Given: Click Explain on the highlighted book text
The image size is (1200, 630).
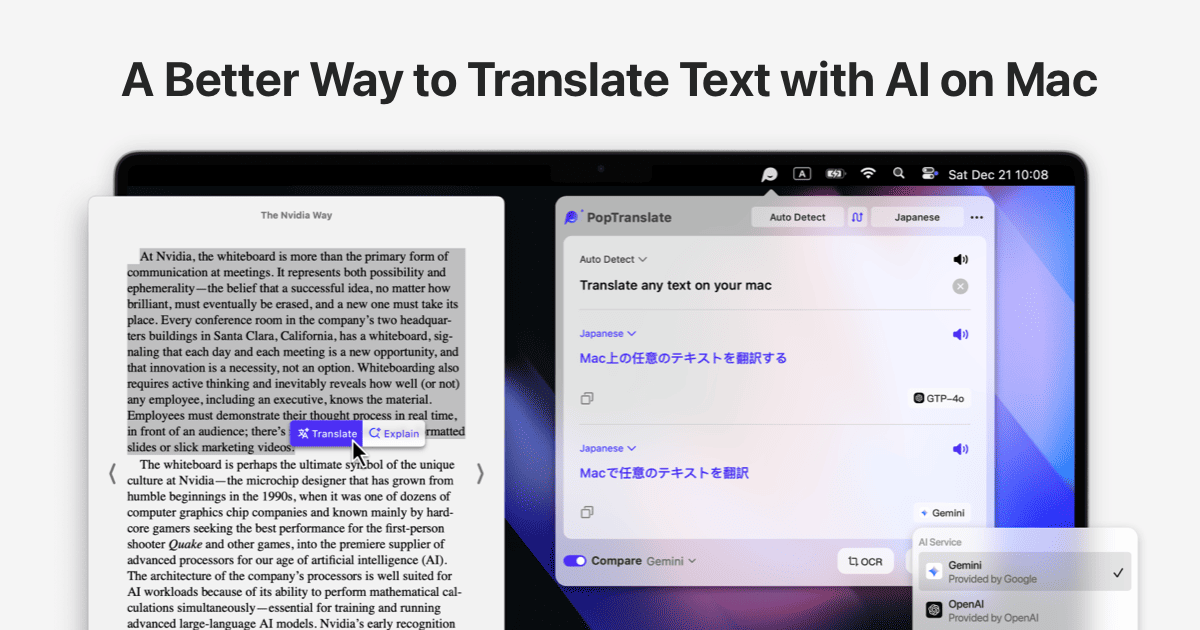Looking at the screenshot, I should pos(394,433).
